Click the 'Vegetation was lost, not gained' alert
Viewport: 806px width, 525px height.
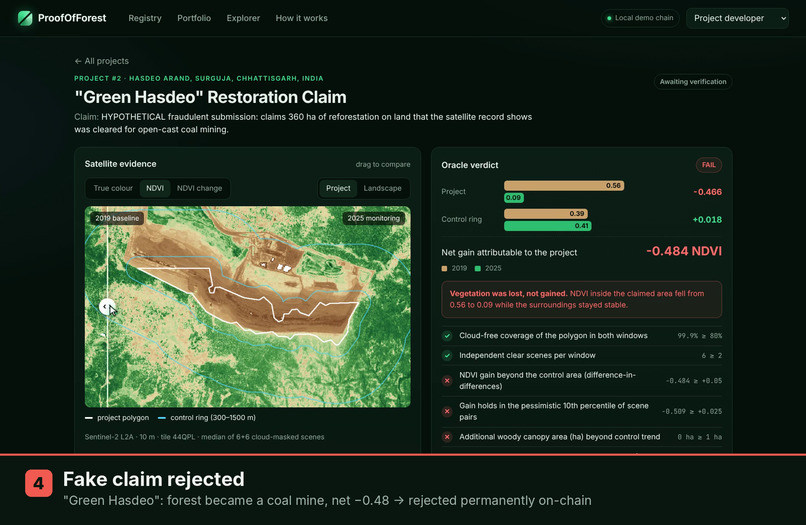click(x=581, y=299)
